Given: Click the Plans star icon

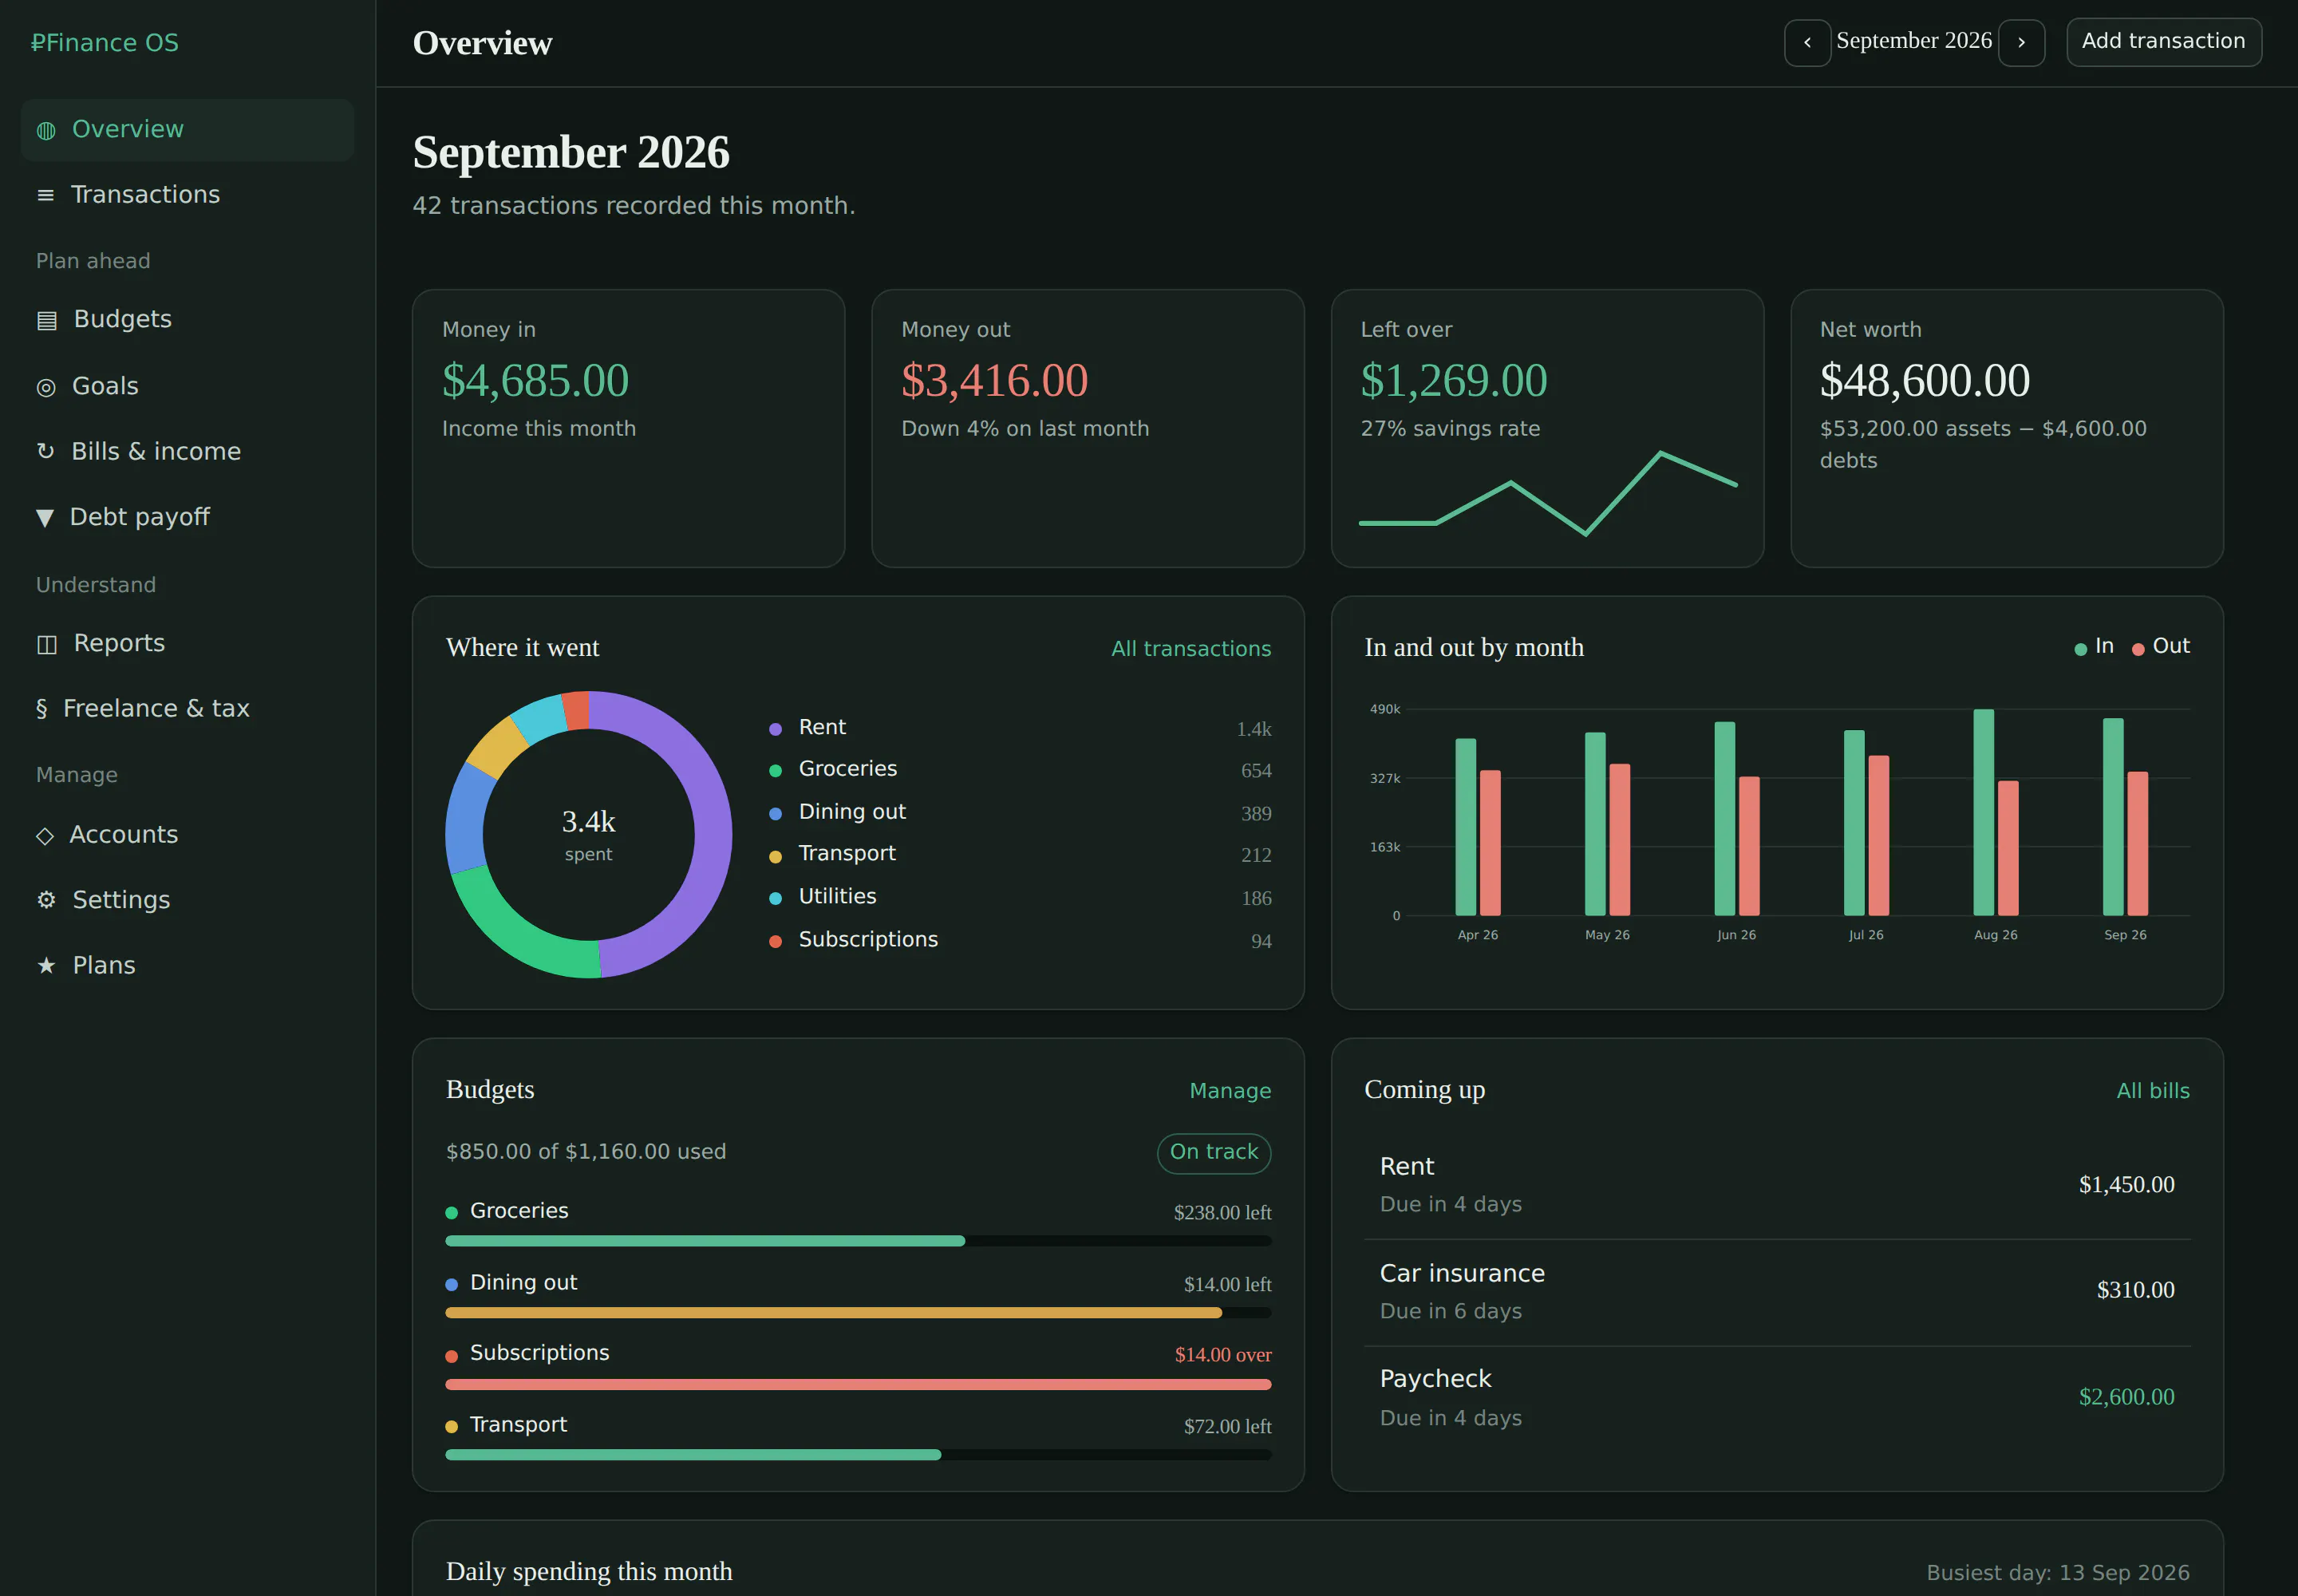Looking at the screenshot, I should point(46,966).
